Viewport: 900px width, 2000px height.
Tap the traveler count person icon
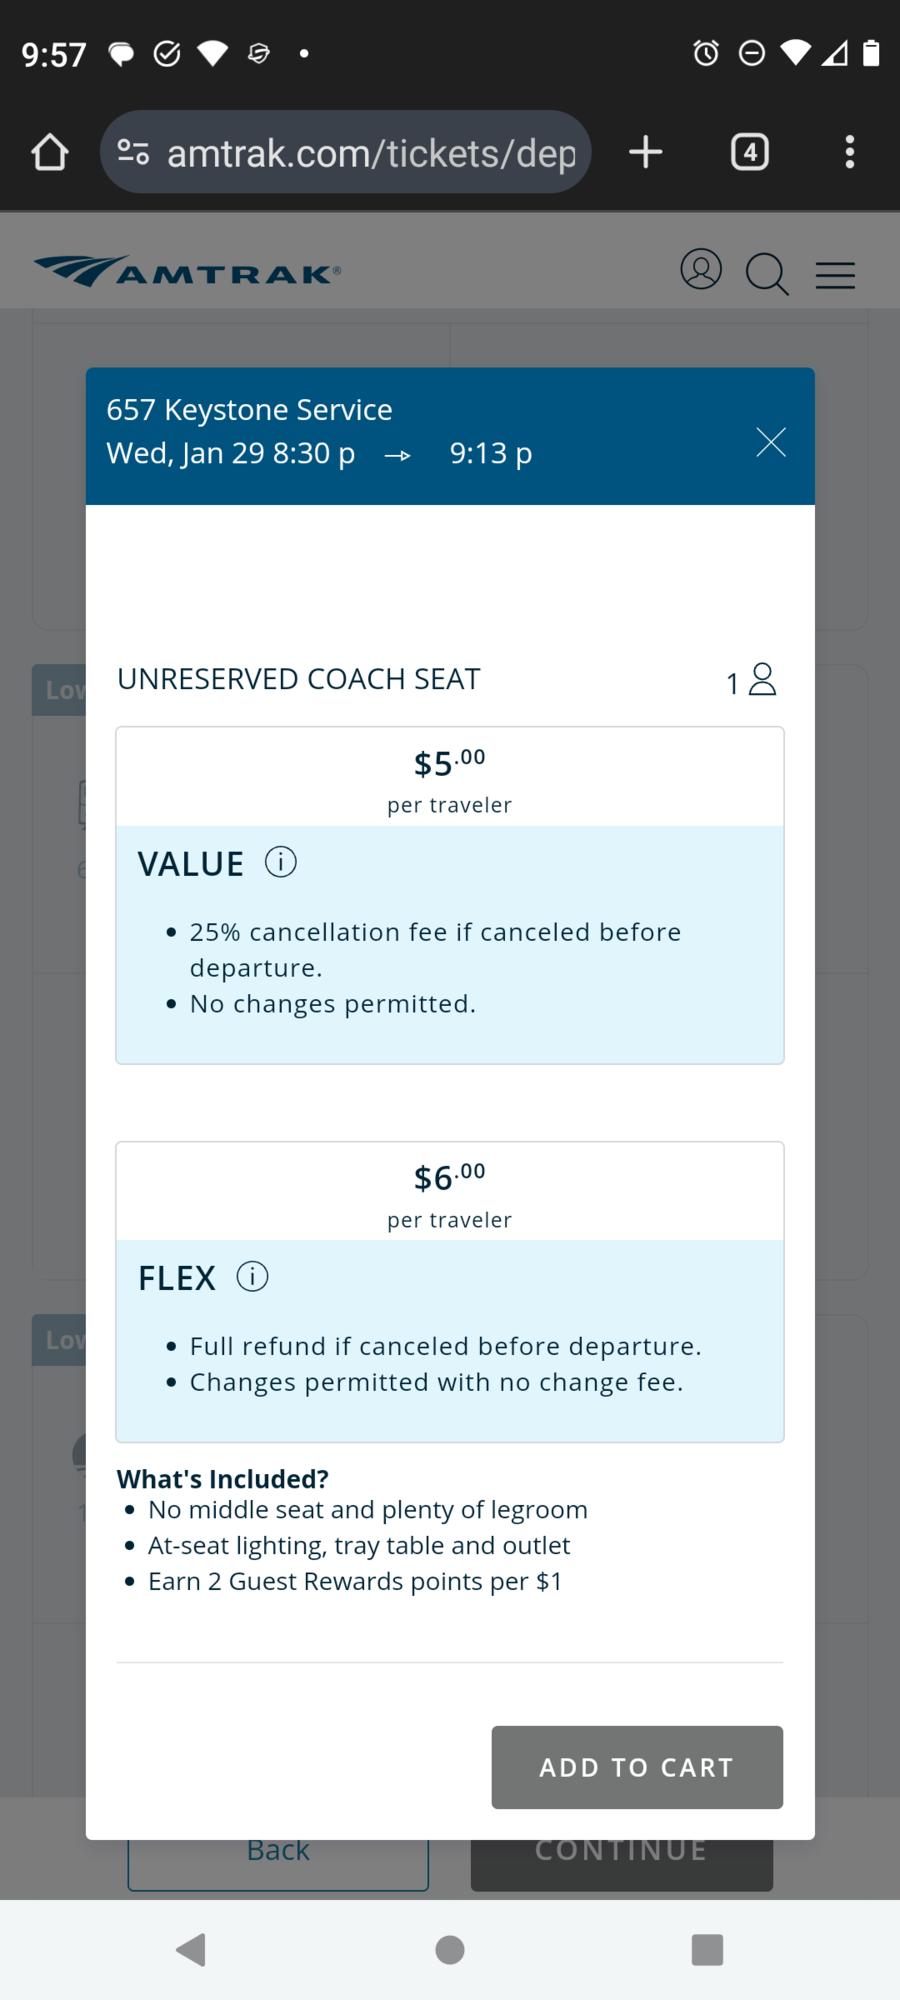coord(762,679)
